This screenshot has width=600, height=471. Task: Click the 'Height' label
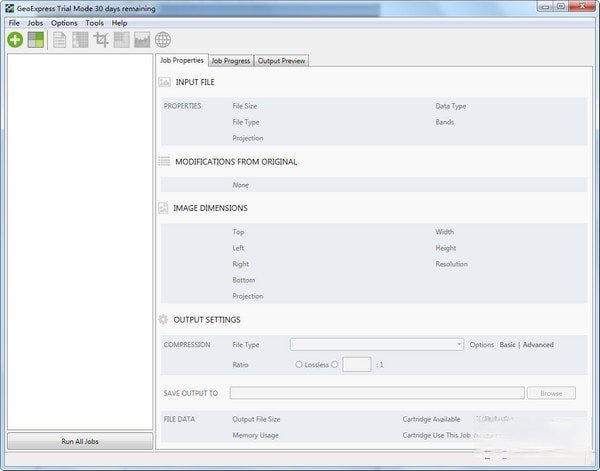pos(446,248)
